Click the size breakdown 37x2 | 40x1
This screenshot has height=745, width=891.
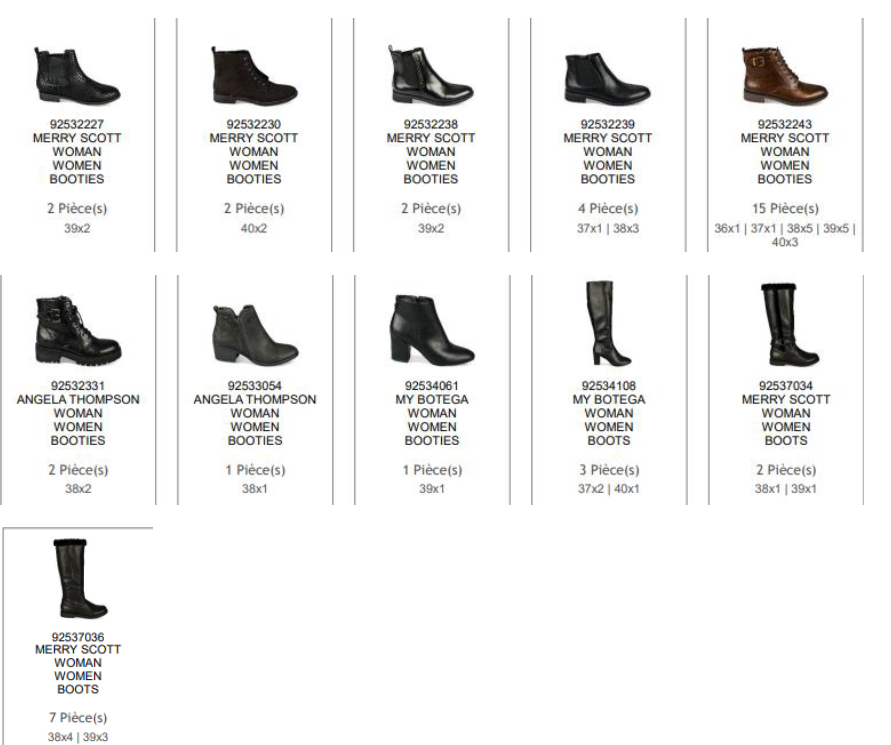pyautogui.click(x=608, y=488)
